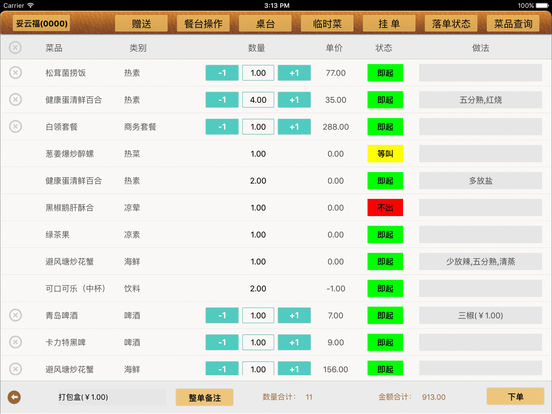Edit the 4.00 quantity field of 健康蛋清鲜百合

click(258, 100)
